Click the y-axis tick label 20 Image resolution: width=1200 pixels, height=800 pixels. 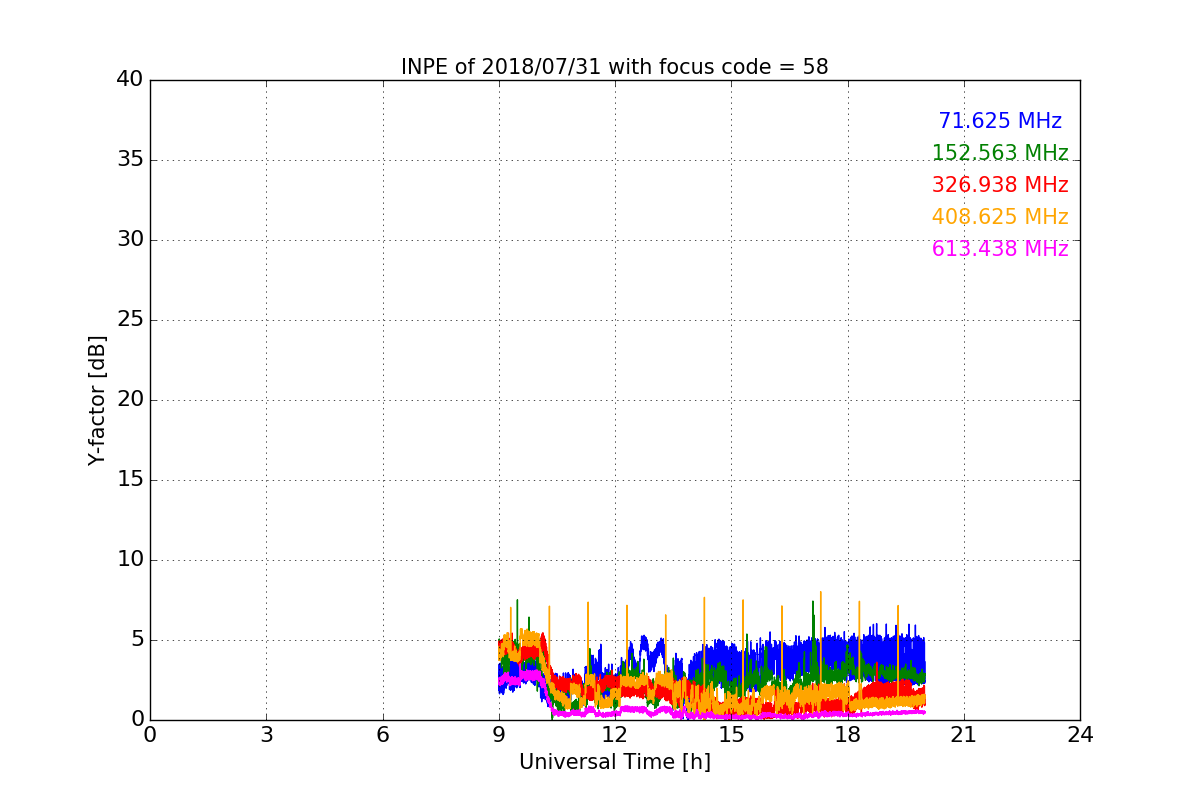[x=130, y=400]
